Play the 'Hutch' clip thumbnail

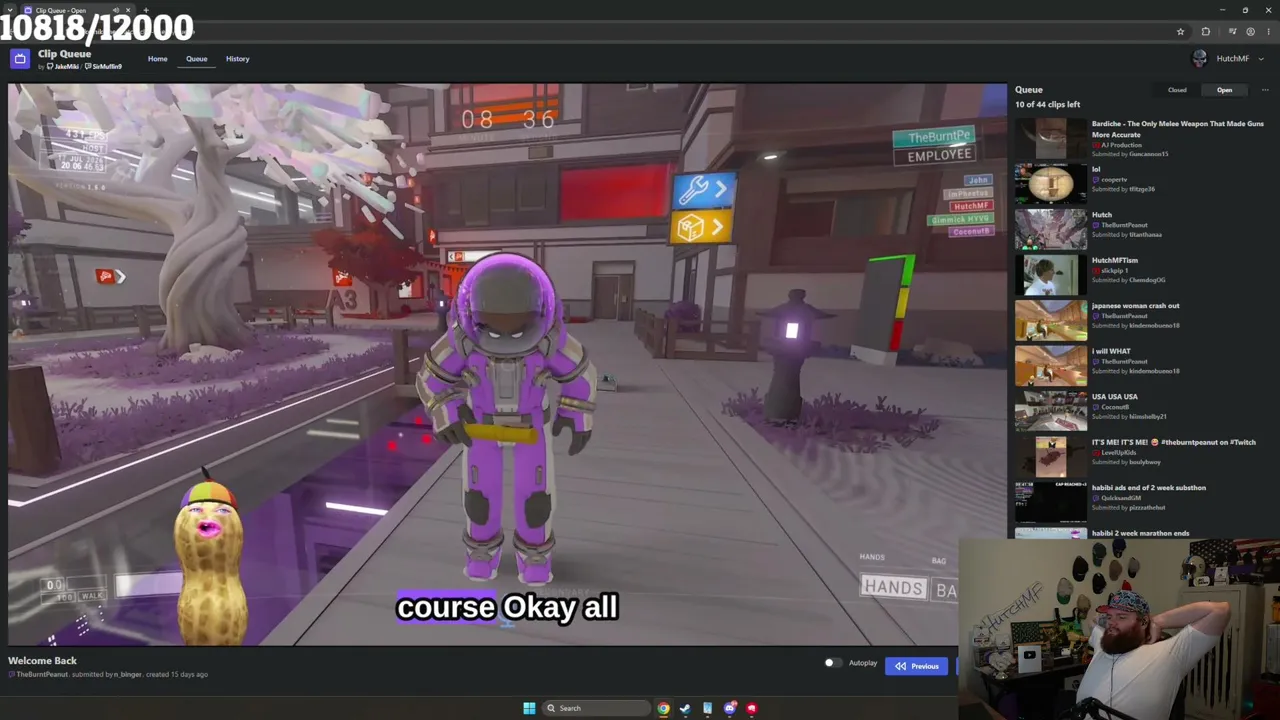pyautogui.click(x=1051, y=230)
